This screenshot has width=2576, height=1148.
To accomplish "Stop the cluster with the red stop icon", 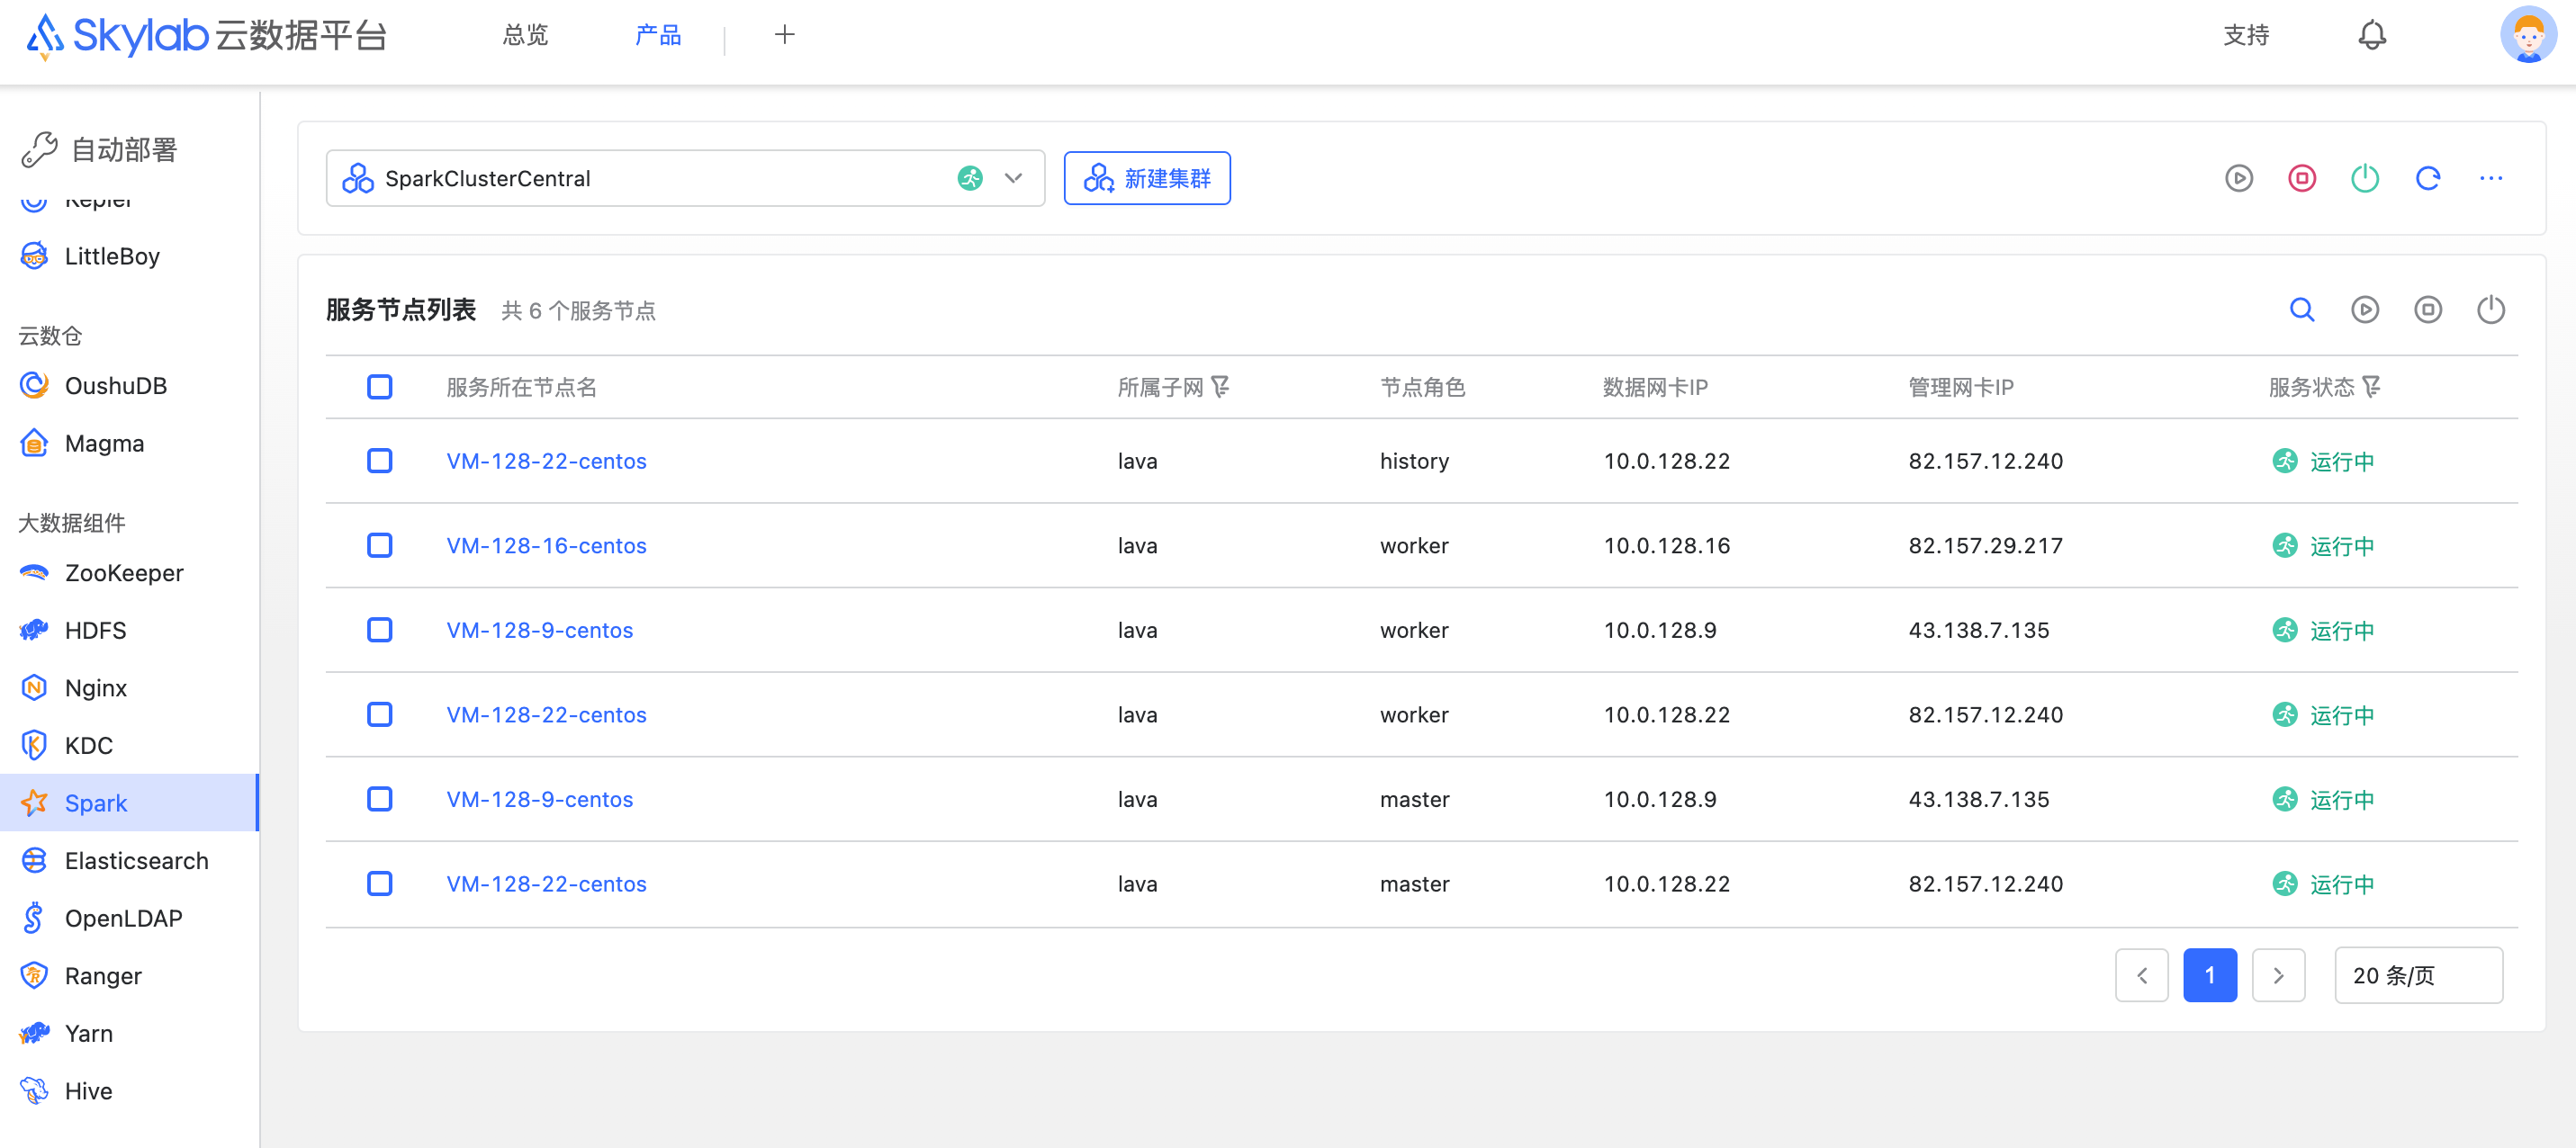I will [2302, 178].
